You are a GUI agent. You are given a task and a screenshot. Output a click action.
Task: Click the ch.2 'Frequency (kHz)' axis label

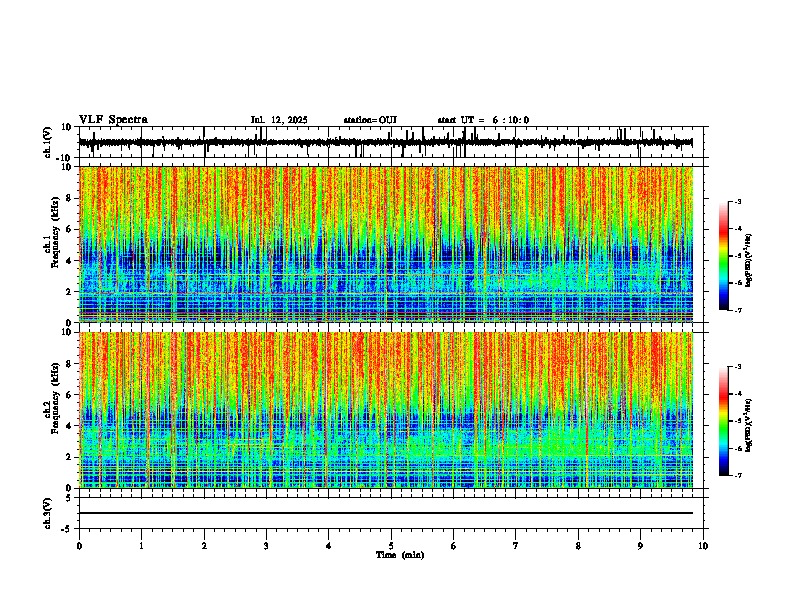55,397
